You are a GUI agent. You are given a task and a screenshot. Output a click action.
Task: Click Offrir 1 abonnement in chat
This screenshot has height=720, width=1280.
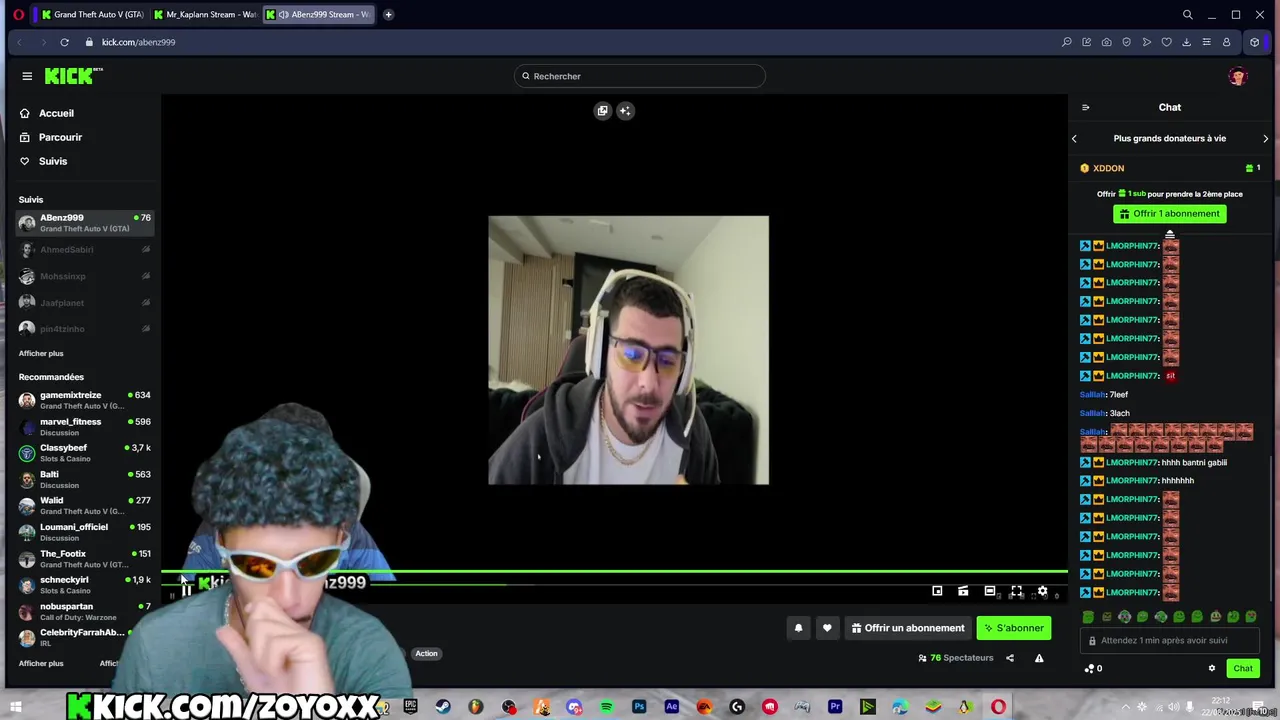click(x=1169, y=214)
